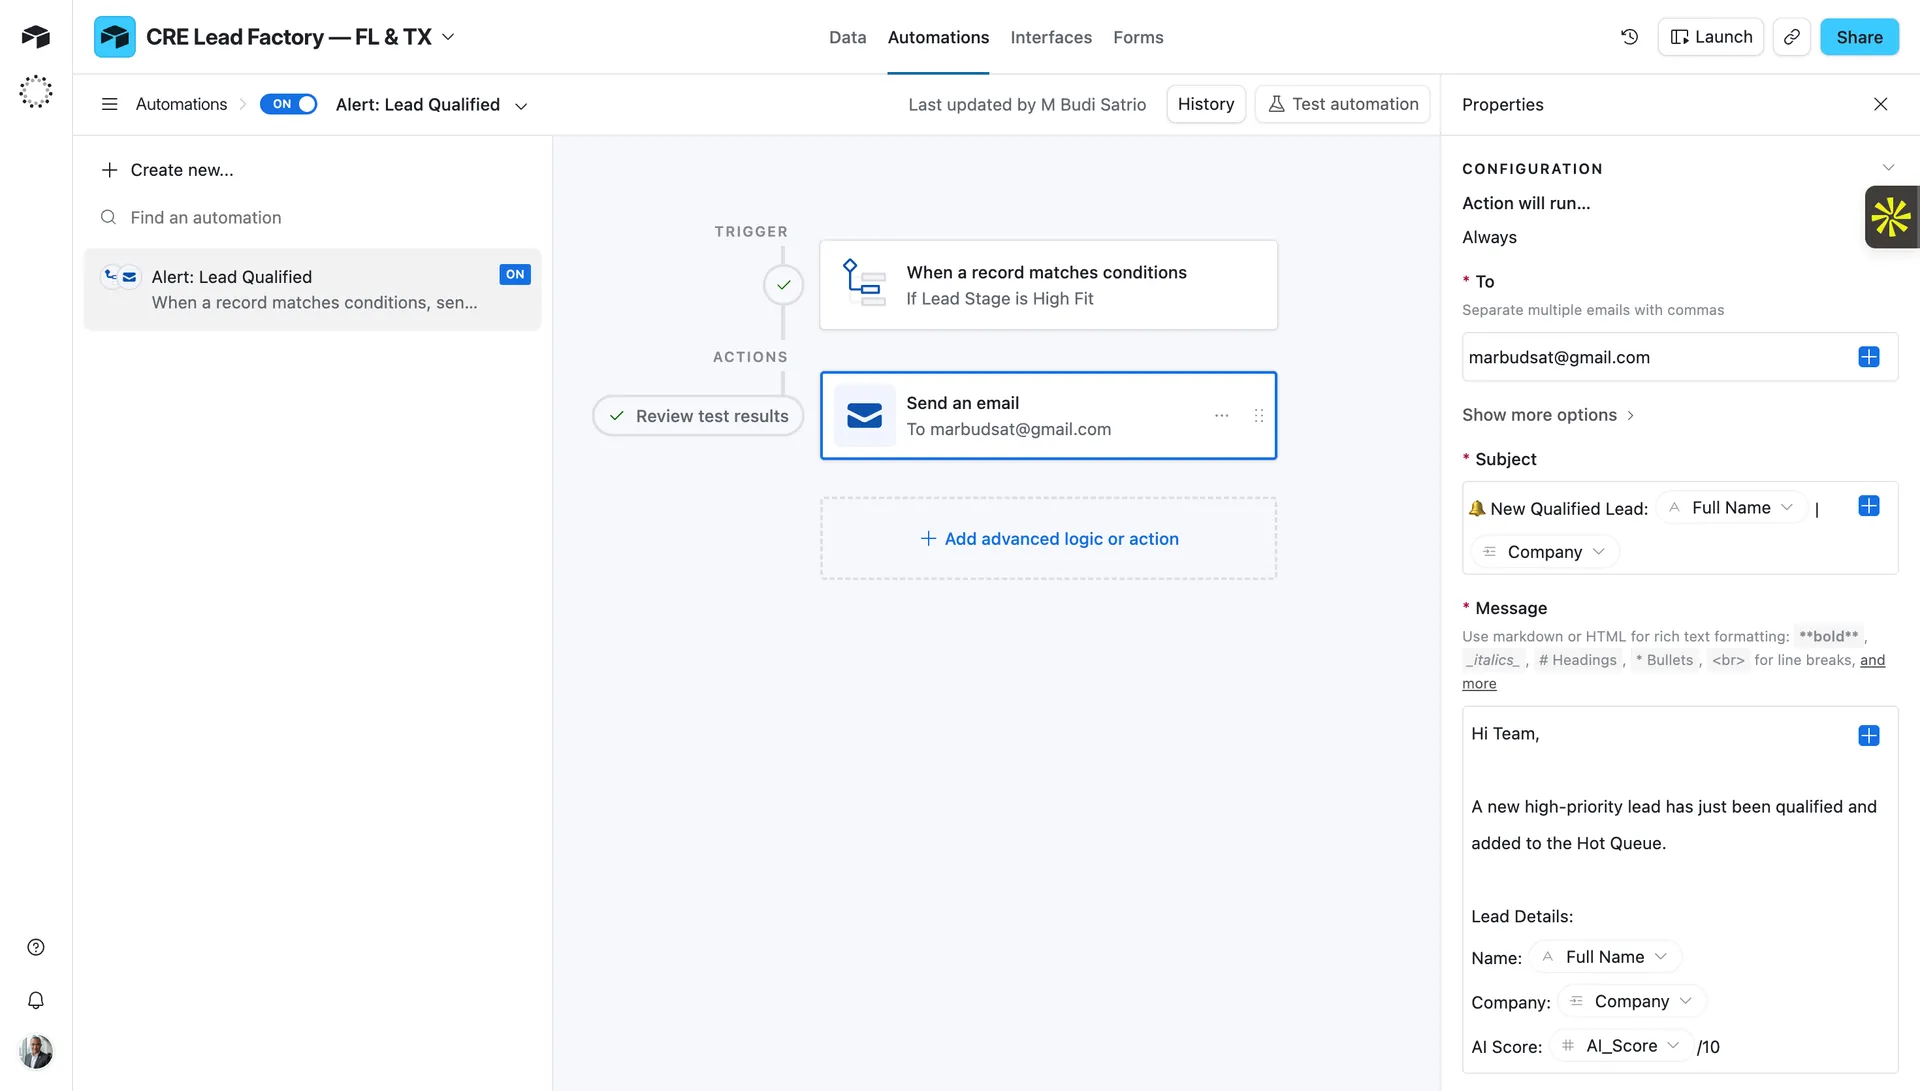Insert a field token into Message via plus icon

(1869, 735)
